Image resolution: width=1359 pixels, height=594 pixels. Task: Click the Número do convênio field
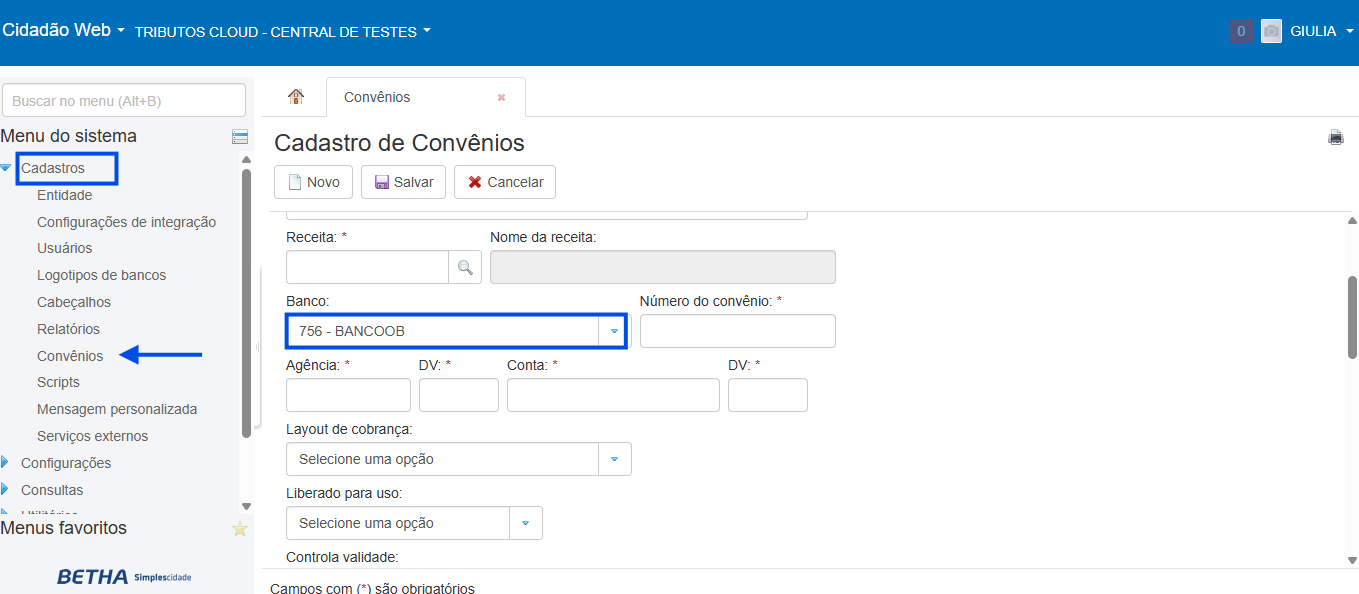737,331
